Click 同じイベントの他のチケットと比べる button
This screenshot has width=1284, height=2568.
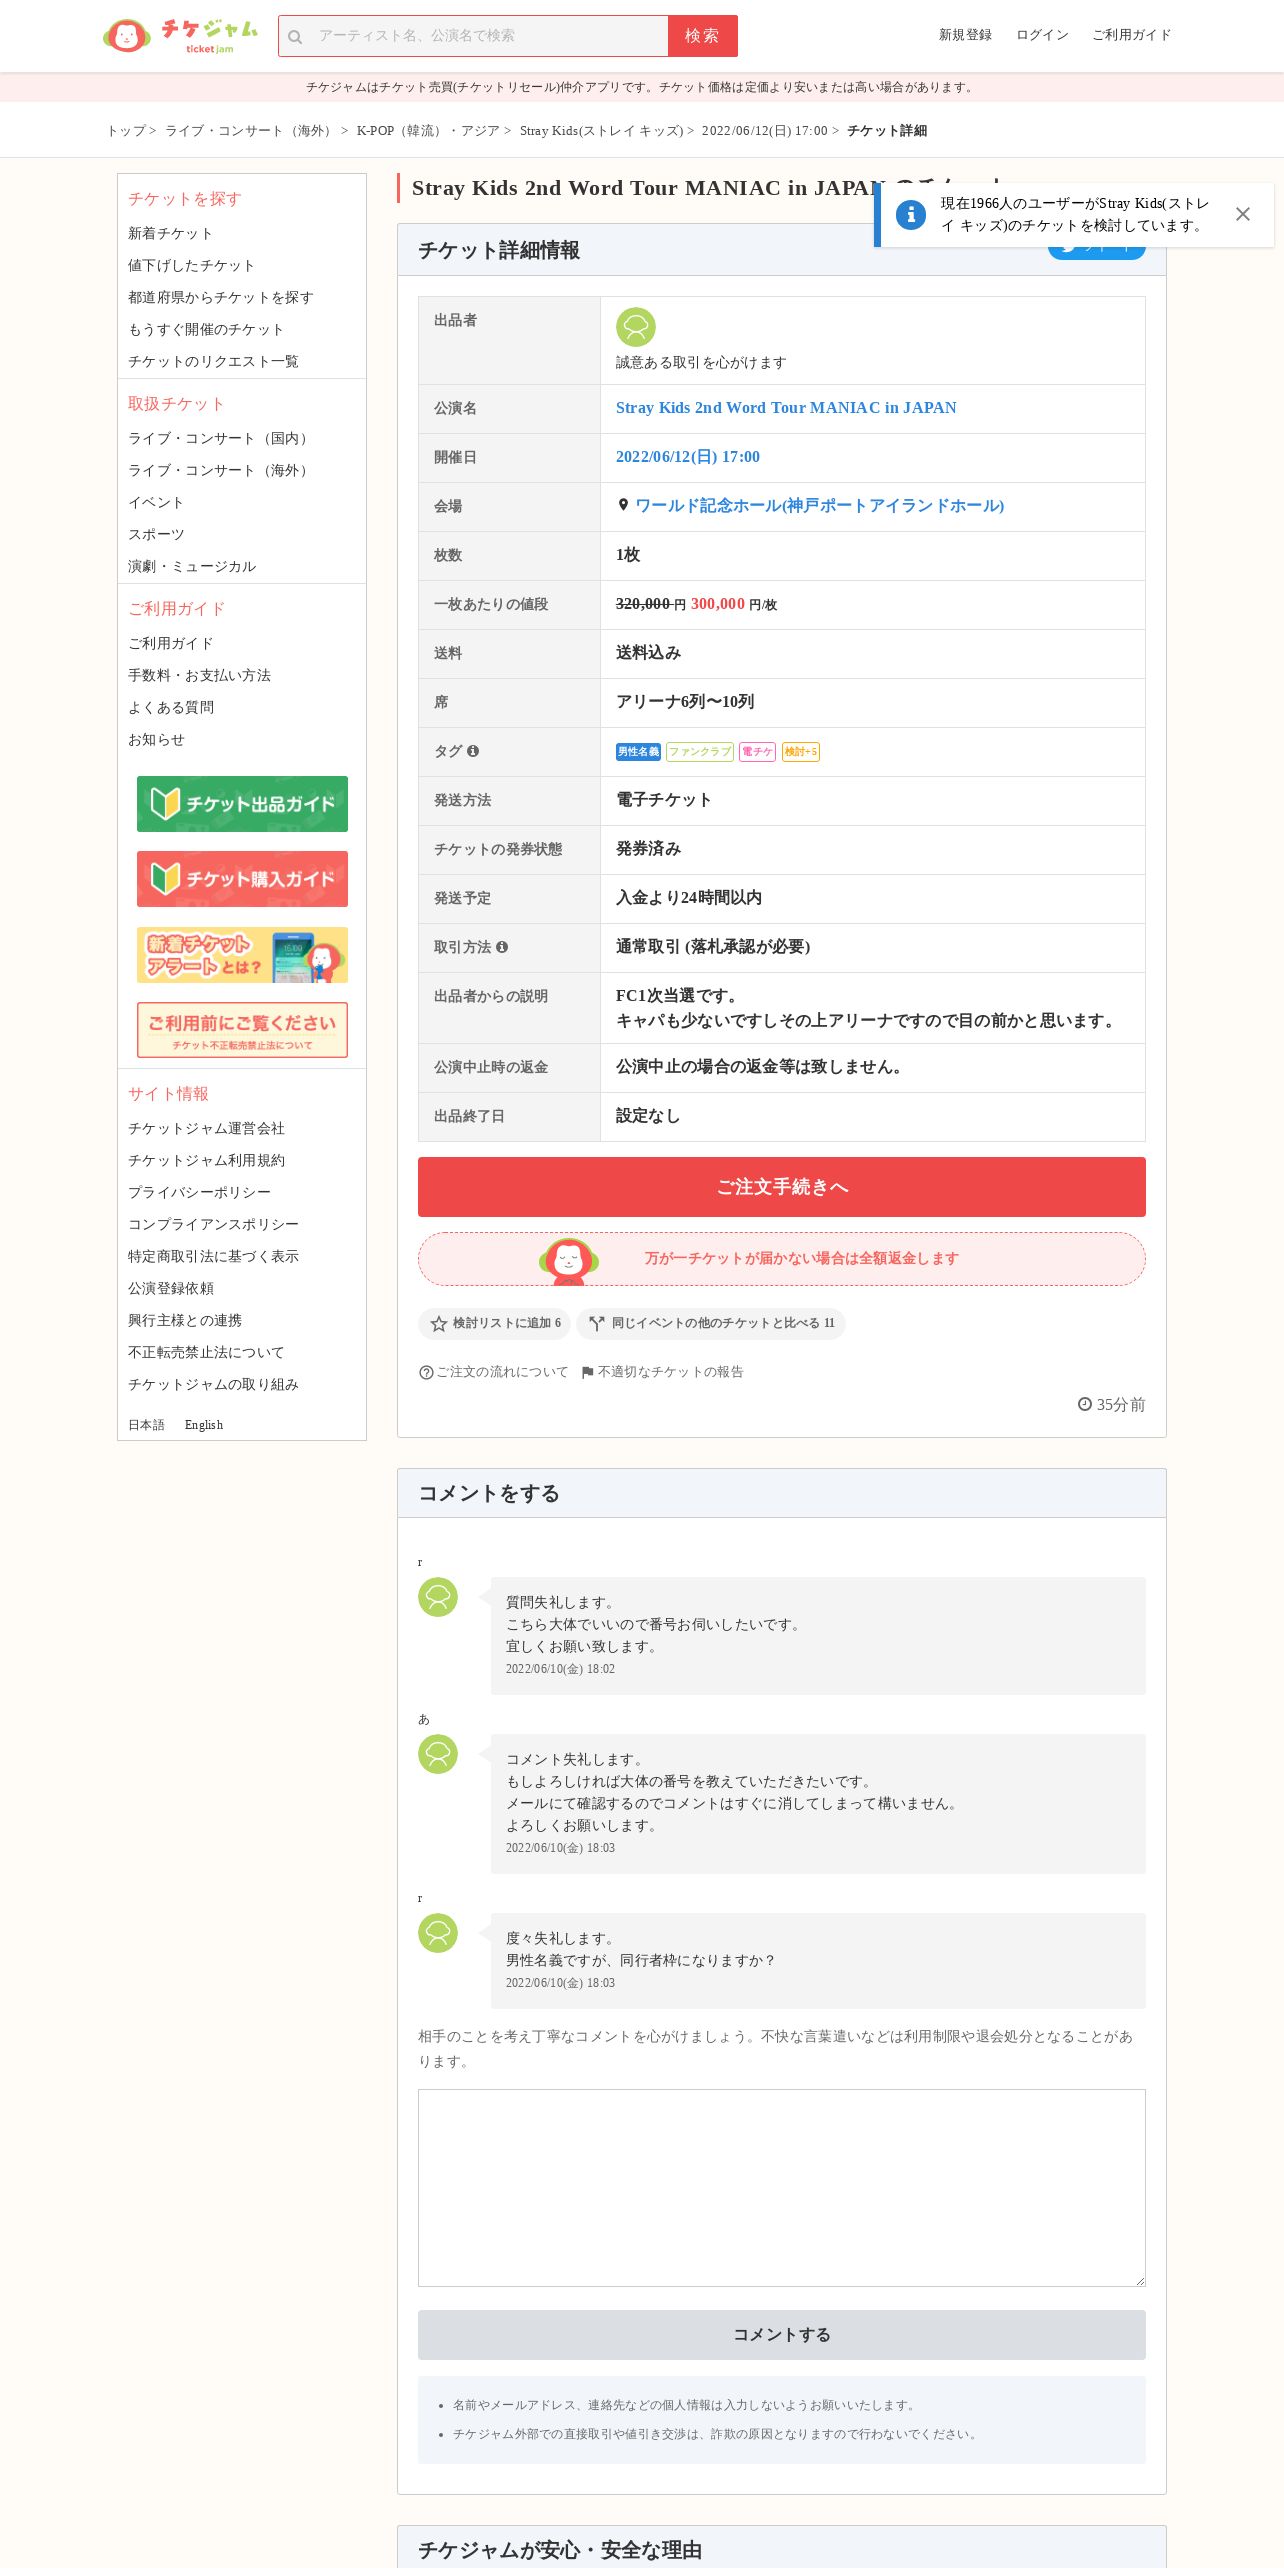point(711,1324)
